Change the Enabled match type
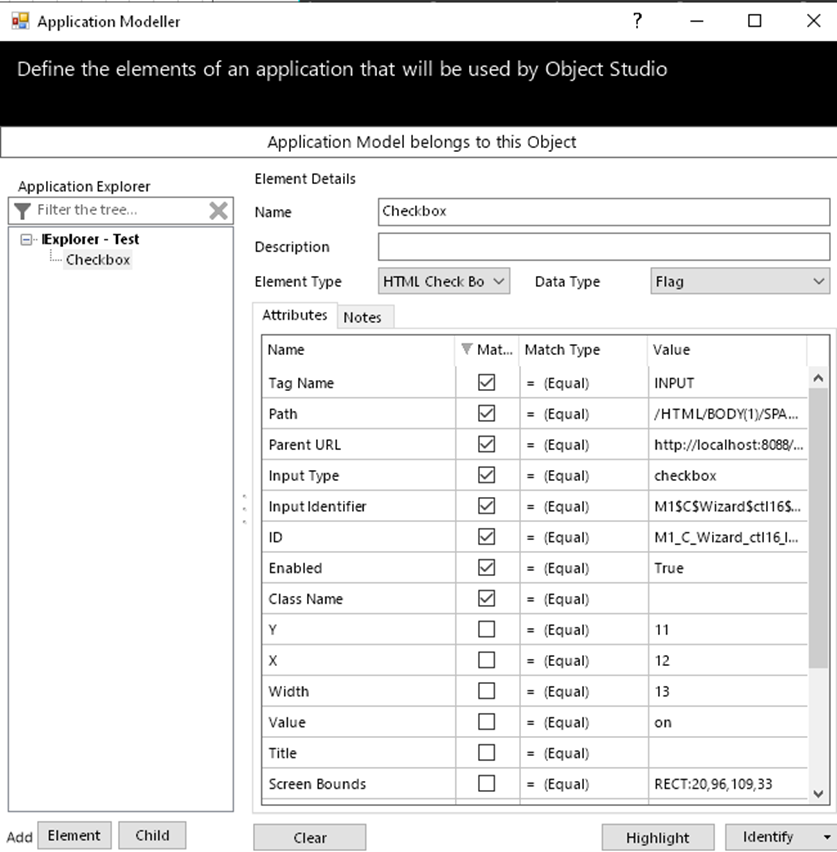This screenshot has width=837, height=852. (584, 568)
